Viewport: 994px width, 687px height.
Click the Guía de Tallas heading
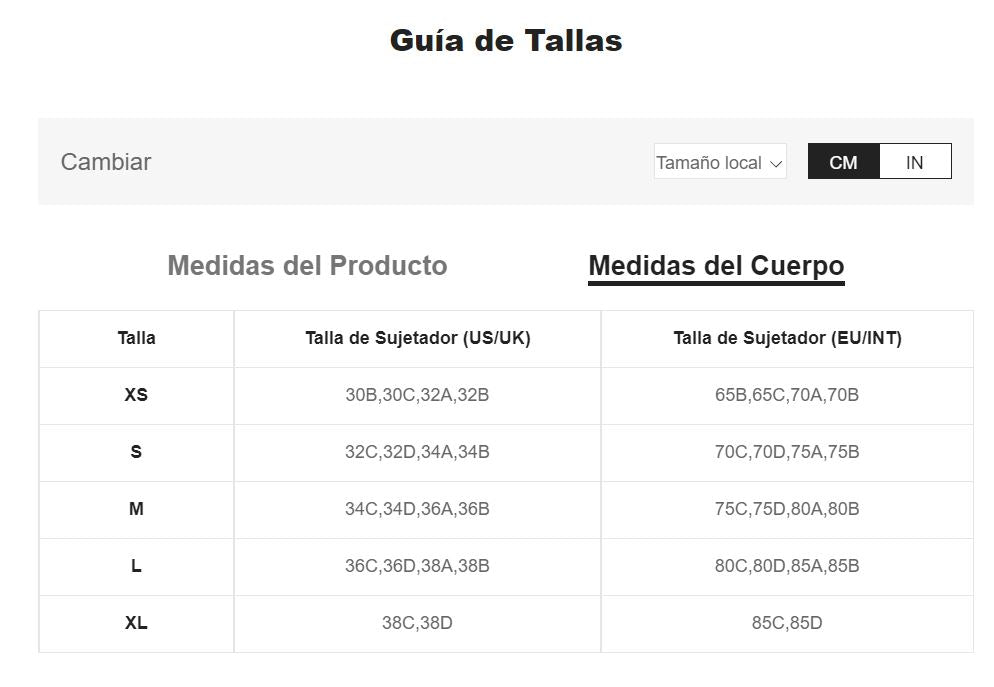click(x=506, y=41)
